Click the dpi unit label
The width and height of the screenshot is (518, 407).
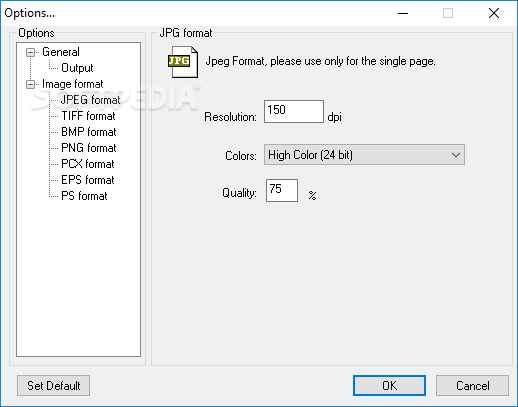(334, 117)
